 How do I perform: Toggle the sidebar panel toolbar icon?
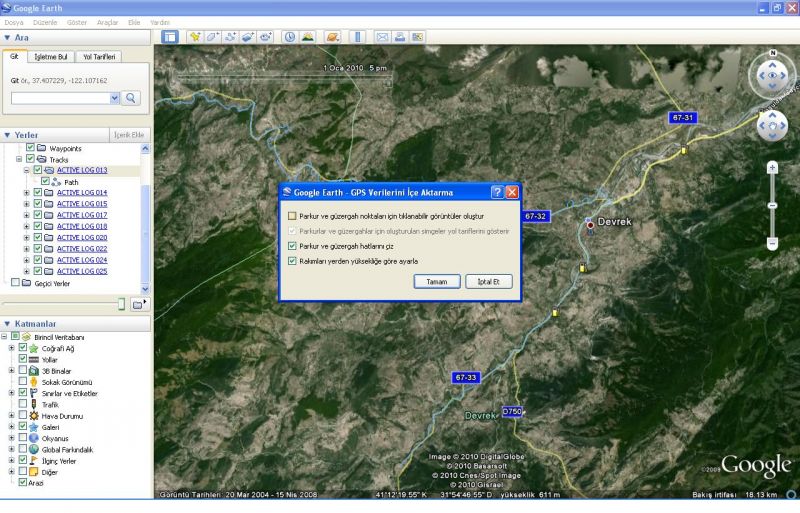(x=169, y=37)
